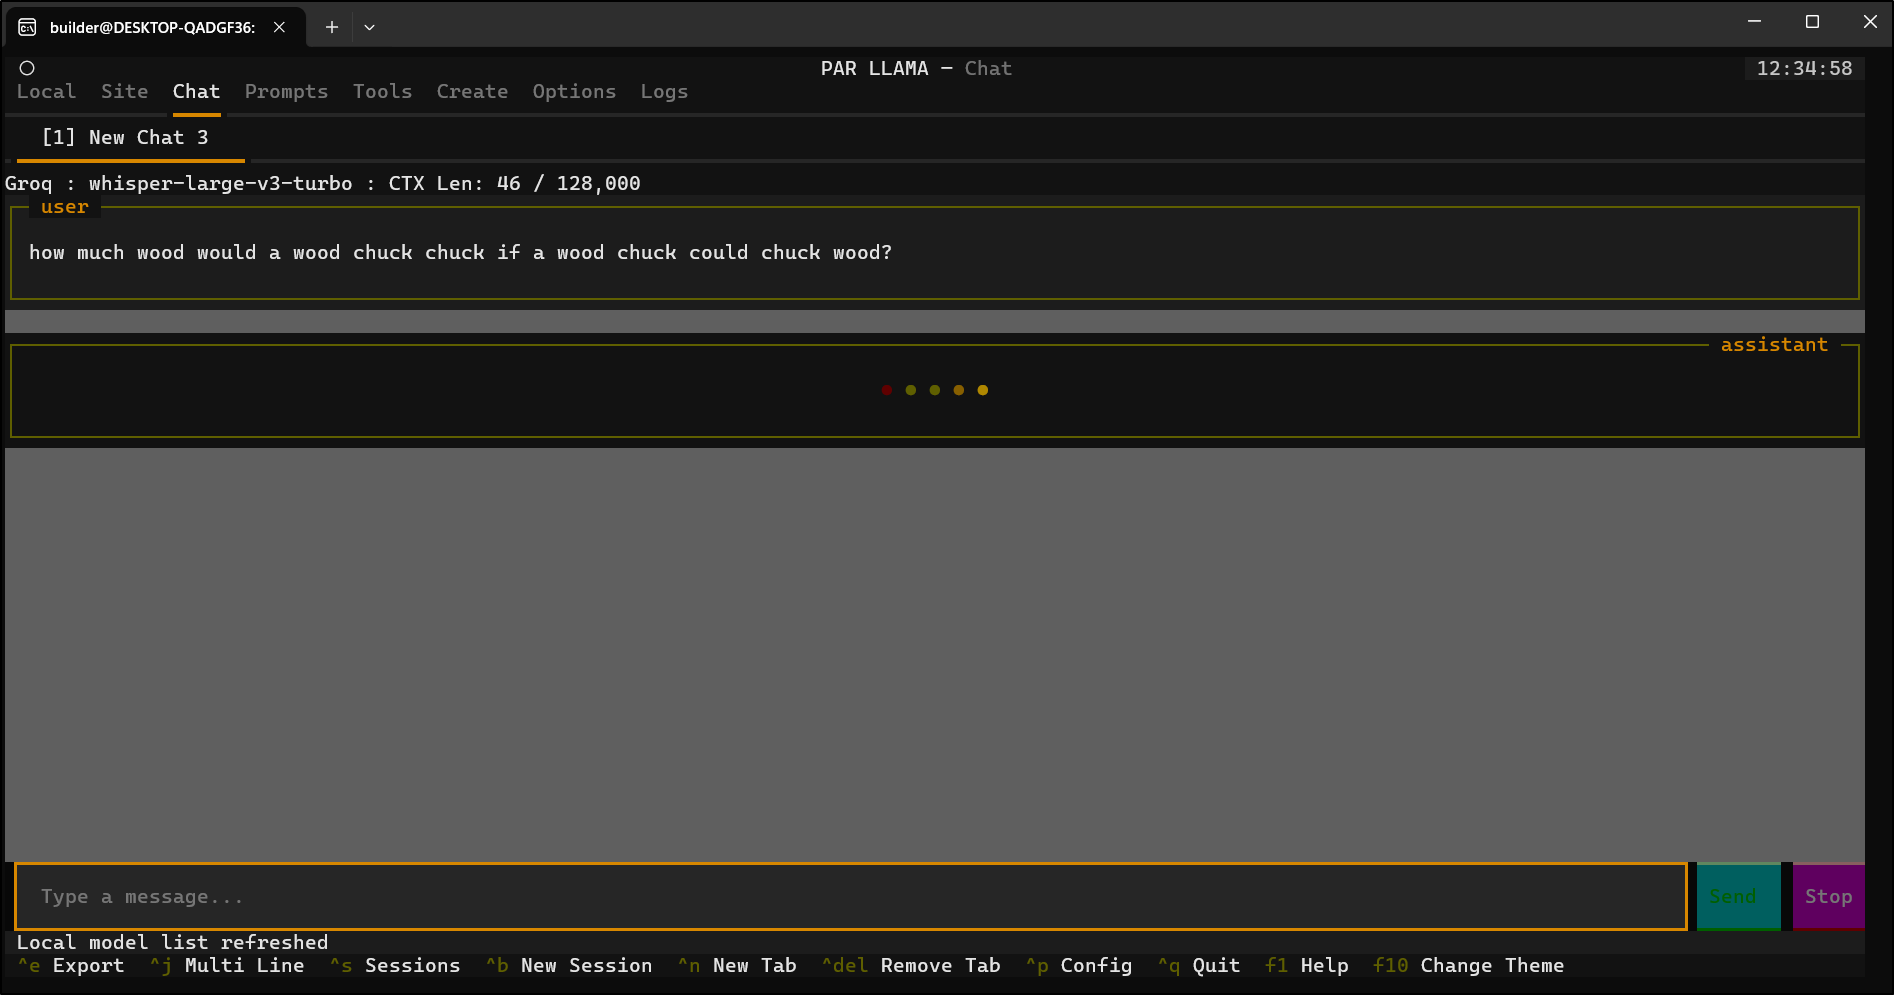
Task: Open a new terminal tab with plus icon
Action: (332, 27)
